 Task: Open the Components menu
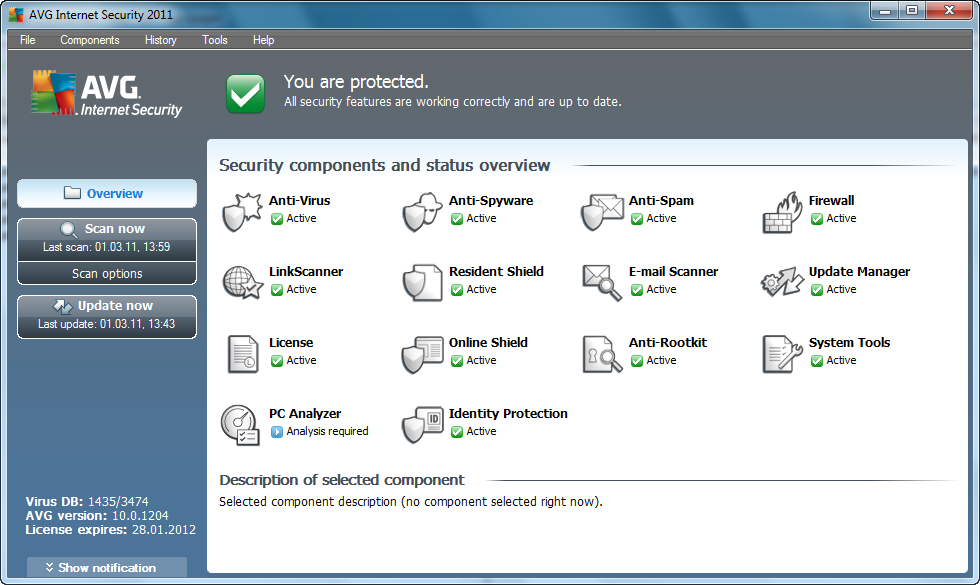tap(90, 40)
